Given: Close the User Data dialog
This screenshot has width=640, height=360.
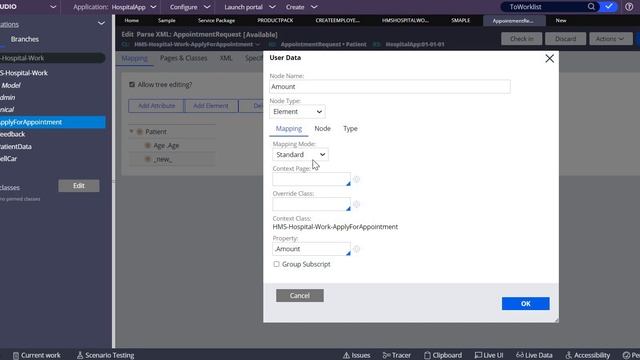Looking at the screenshot, I should (x=549, y=58).
